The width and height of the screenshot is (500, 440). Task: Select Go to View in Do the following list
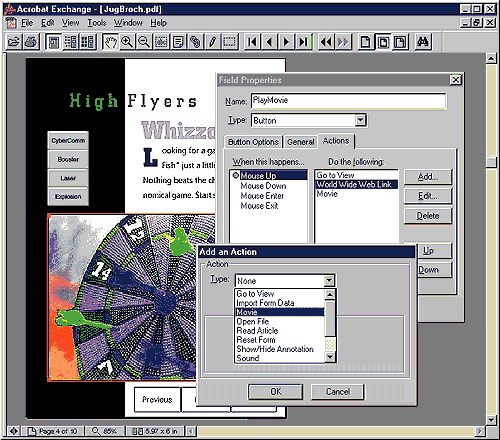point(356,175)
